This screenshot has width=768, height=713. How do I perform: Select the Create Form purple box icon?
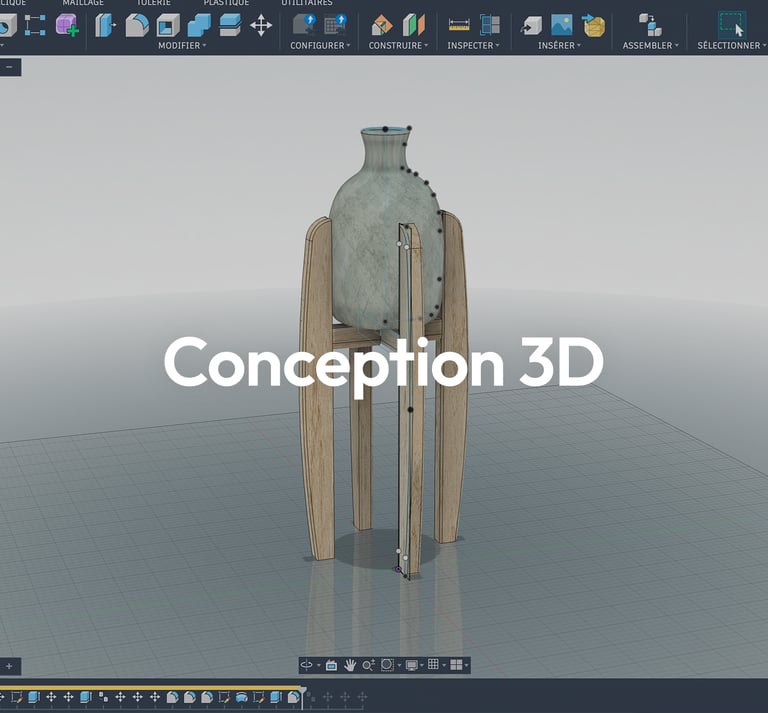click(67, 25)
